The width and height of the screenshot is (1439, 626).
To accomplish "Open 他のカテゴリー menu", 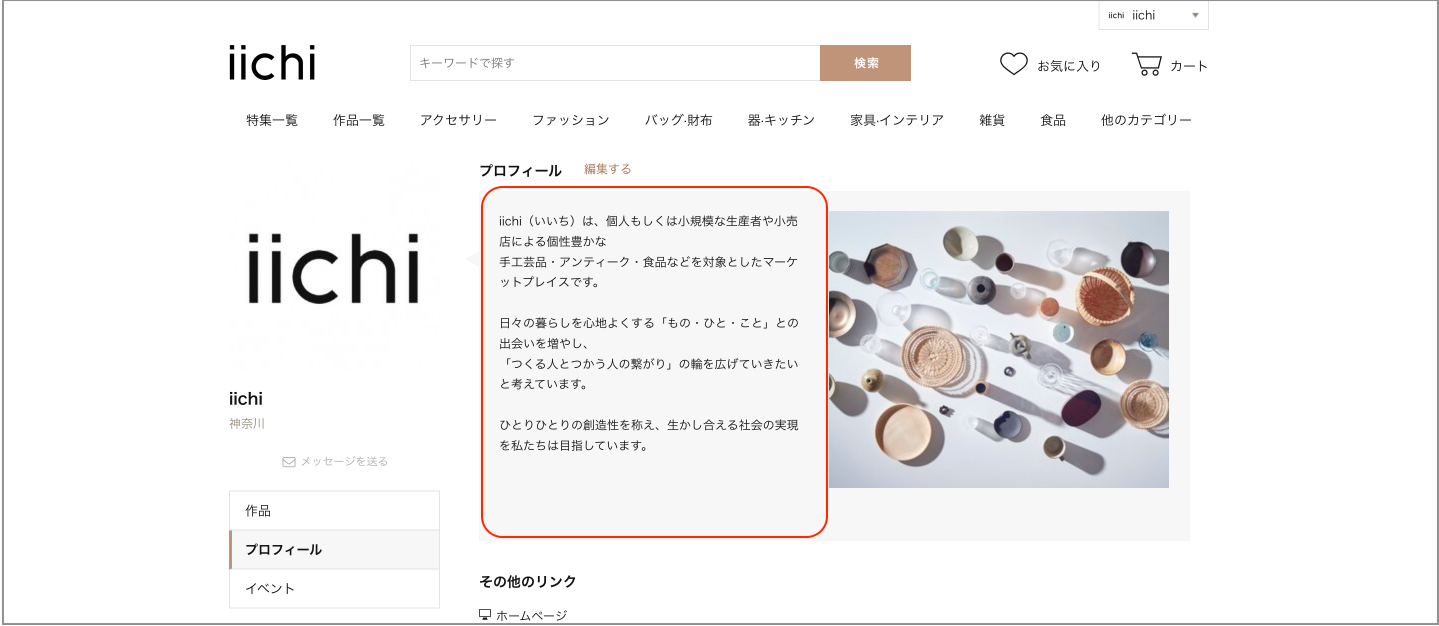I will [1146, 120].
